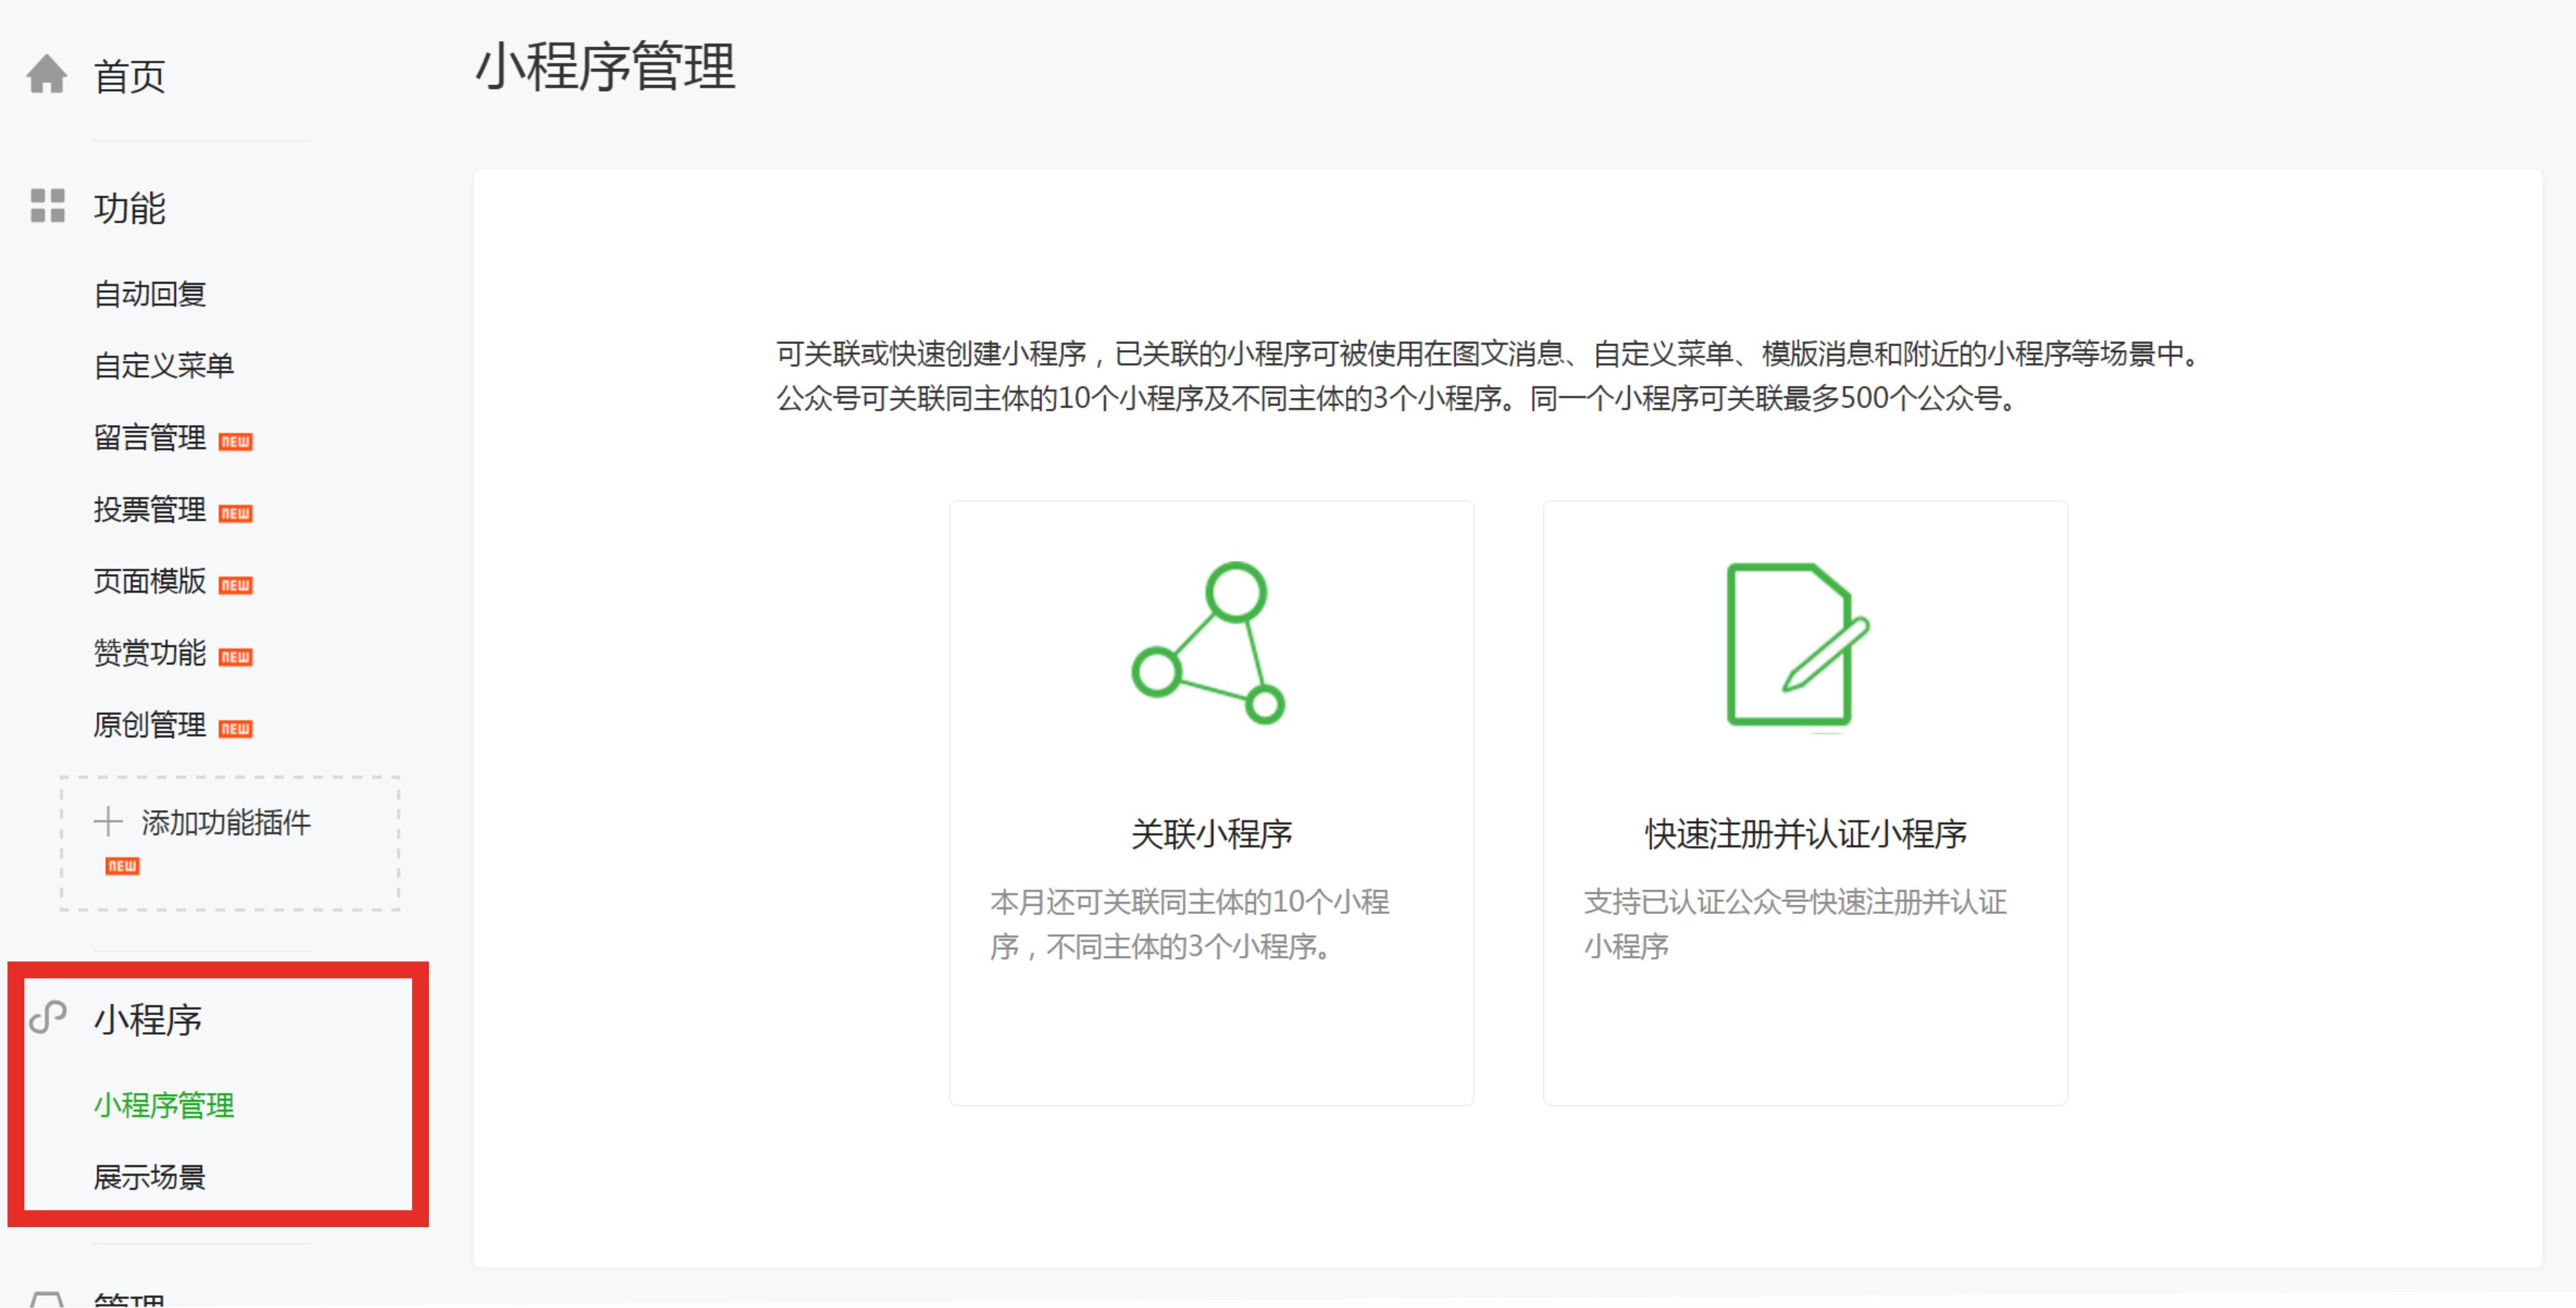Expand the 小程序 section header
Screen dimensions: 2576x1308
click(x=148, y=1020)
